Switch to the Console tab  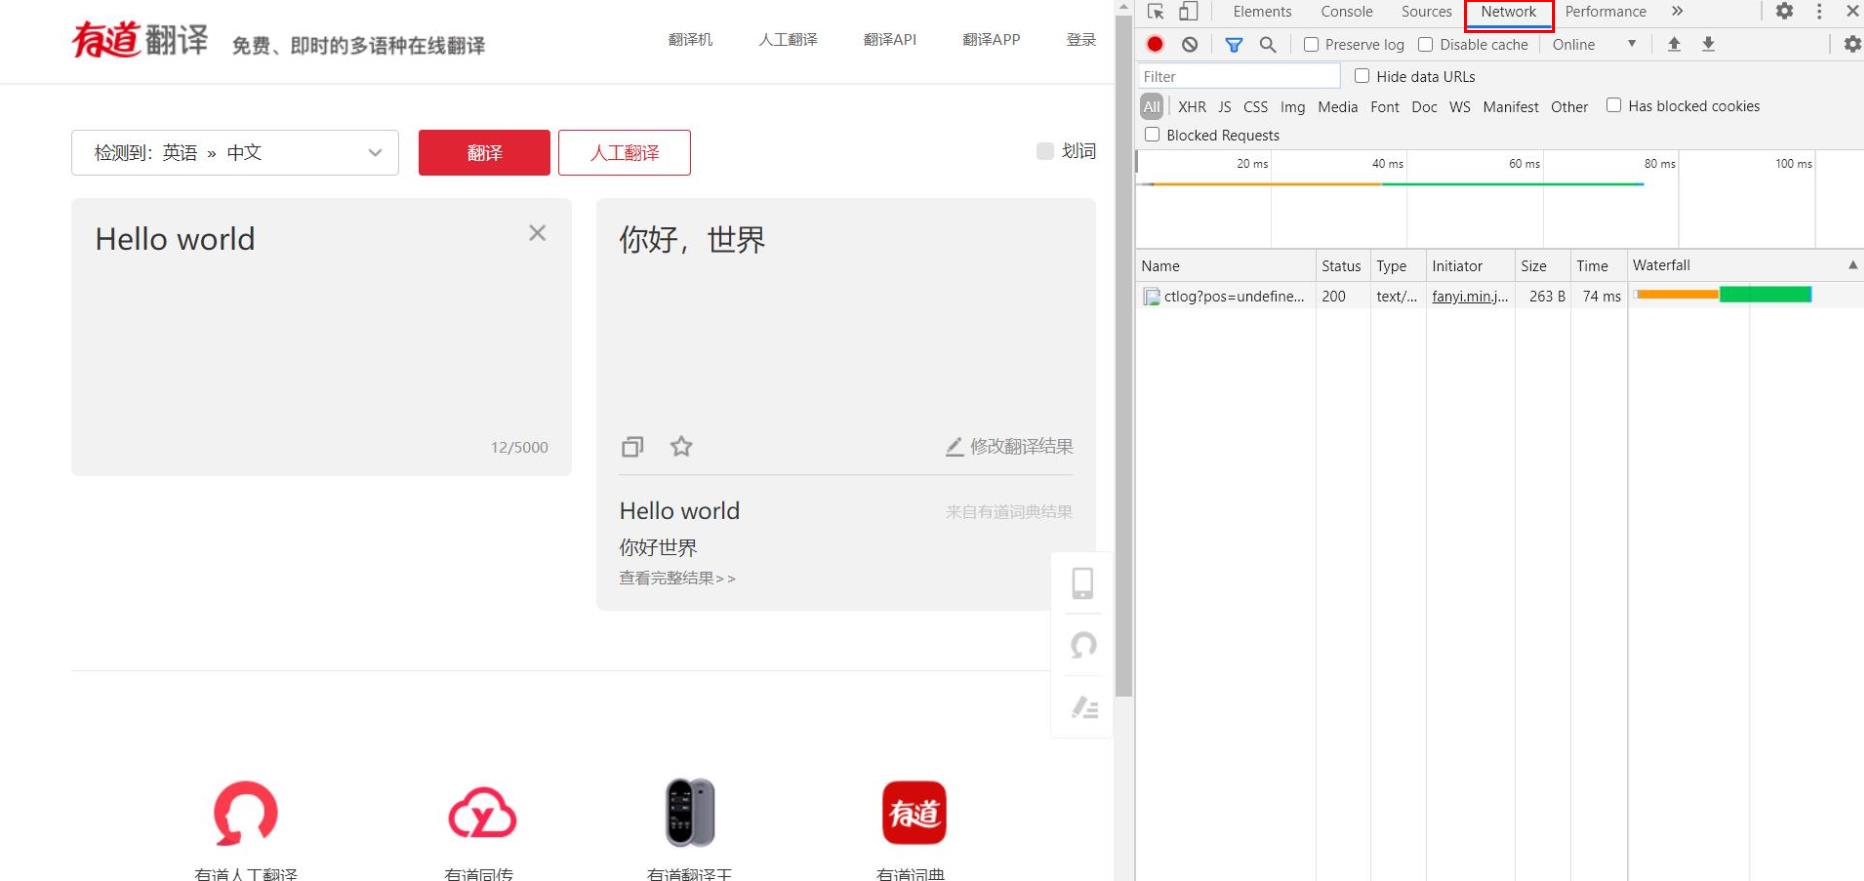tap(1347, 12)
